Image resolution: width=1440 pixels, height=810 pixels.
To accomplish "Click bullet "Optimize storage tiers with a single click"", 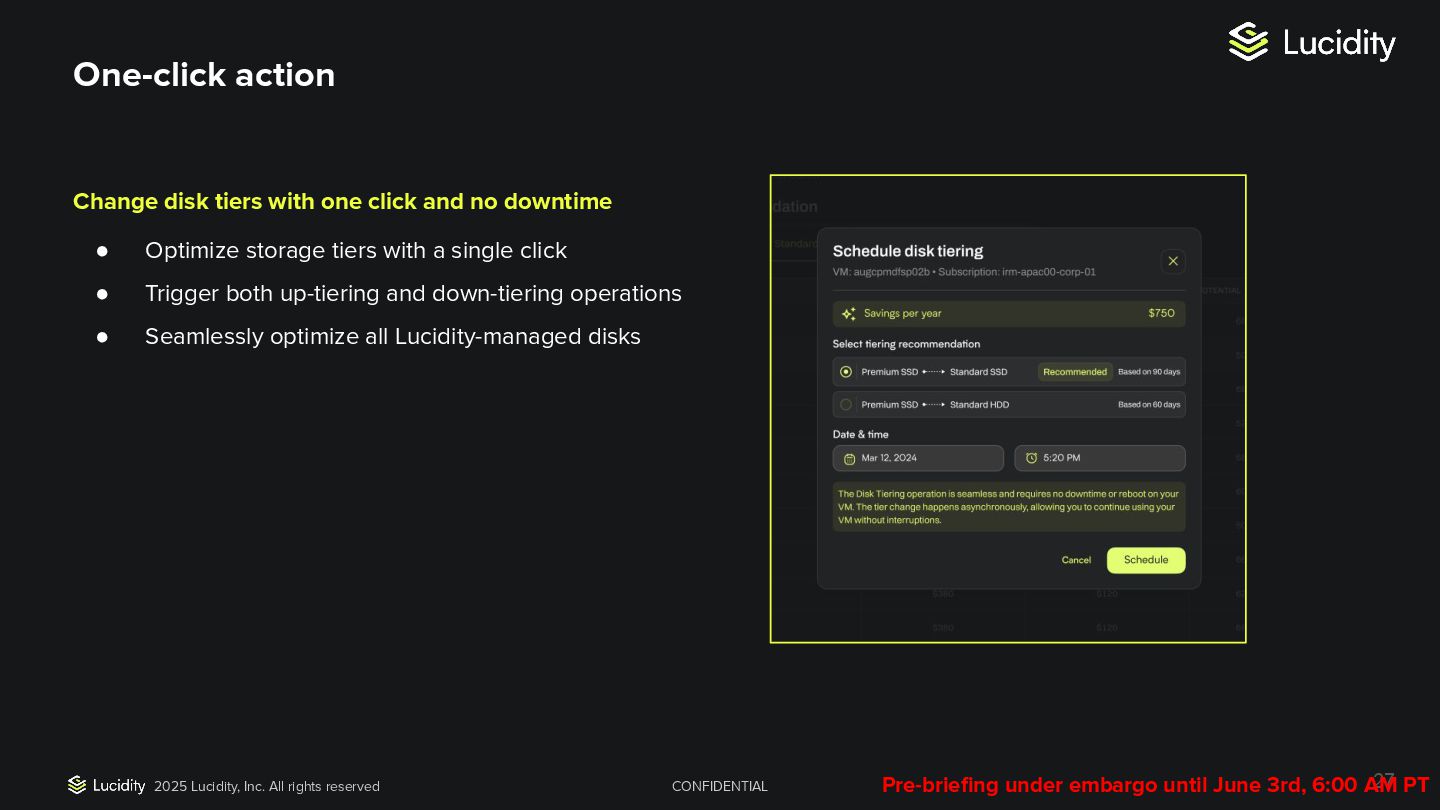I will pos(356,251).
